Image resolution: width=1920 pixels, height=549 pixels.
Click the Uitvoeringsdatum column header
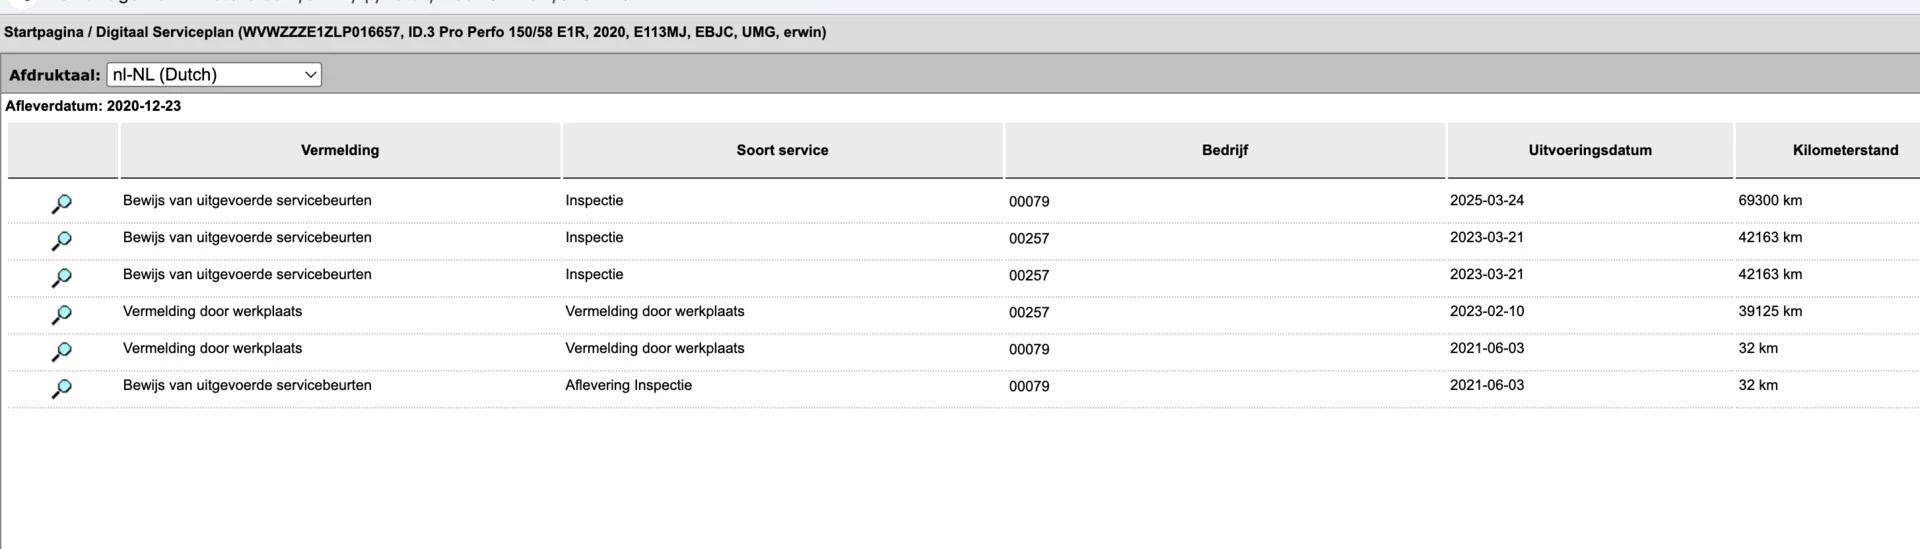click(1589, 150)
